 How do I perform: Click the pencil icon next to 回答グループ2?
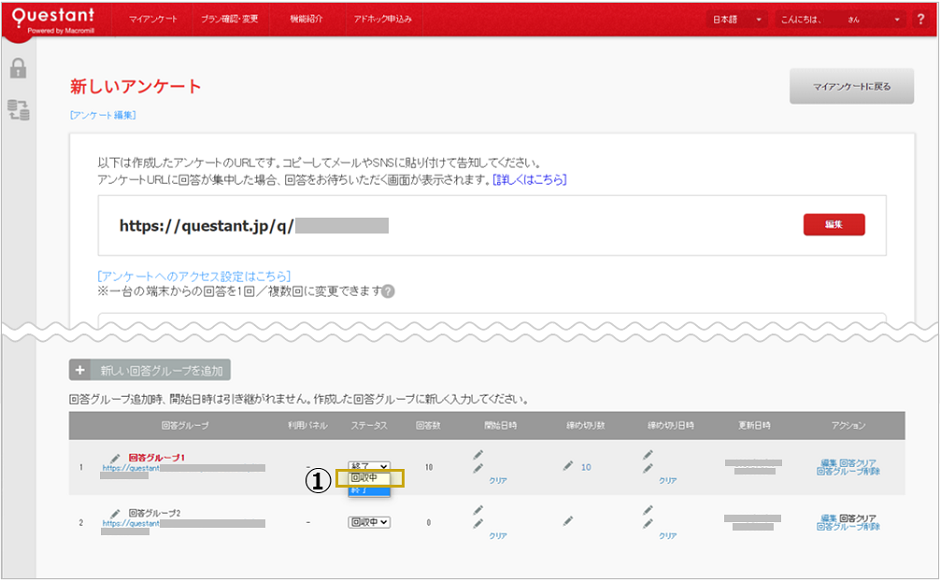click(115, 513)
